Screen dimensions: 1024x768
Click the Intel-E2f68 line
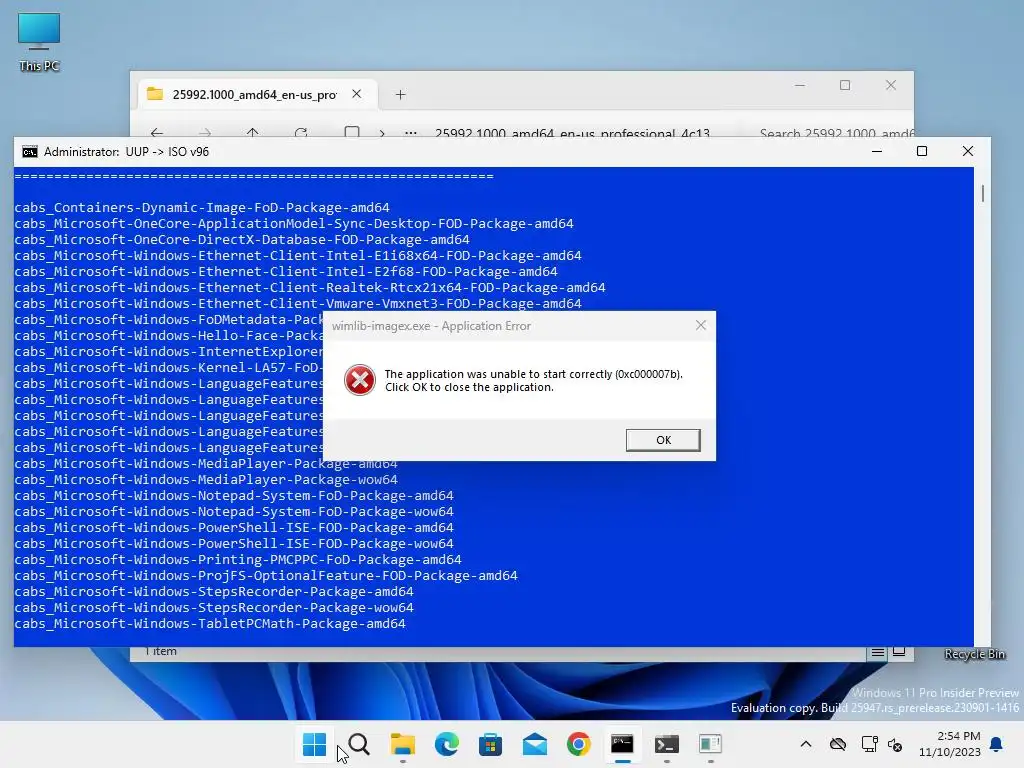click(x=286, y=272)
